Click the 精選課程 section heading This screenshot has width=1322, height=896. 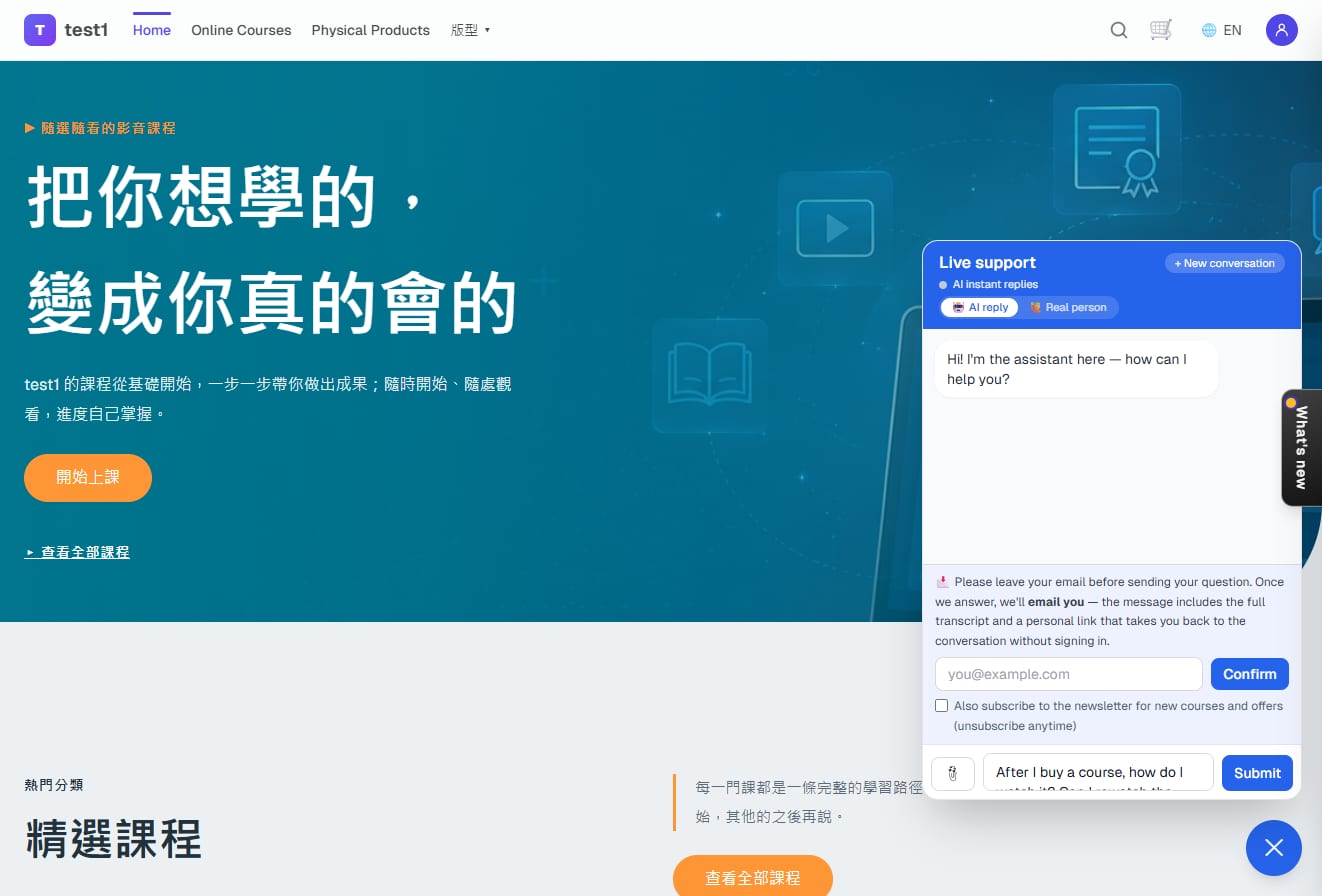coord(113,838)
